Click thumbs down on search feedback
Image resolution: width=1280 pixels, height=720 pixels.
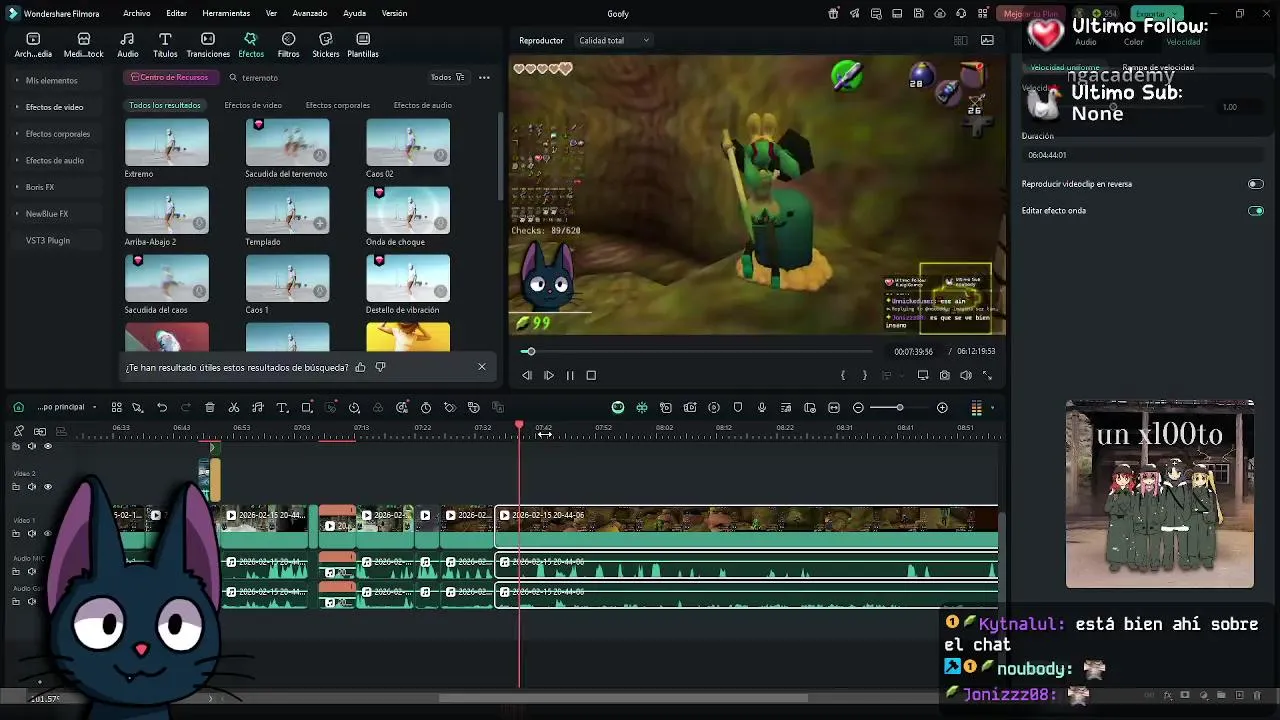(380, 367)
